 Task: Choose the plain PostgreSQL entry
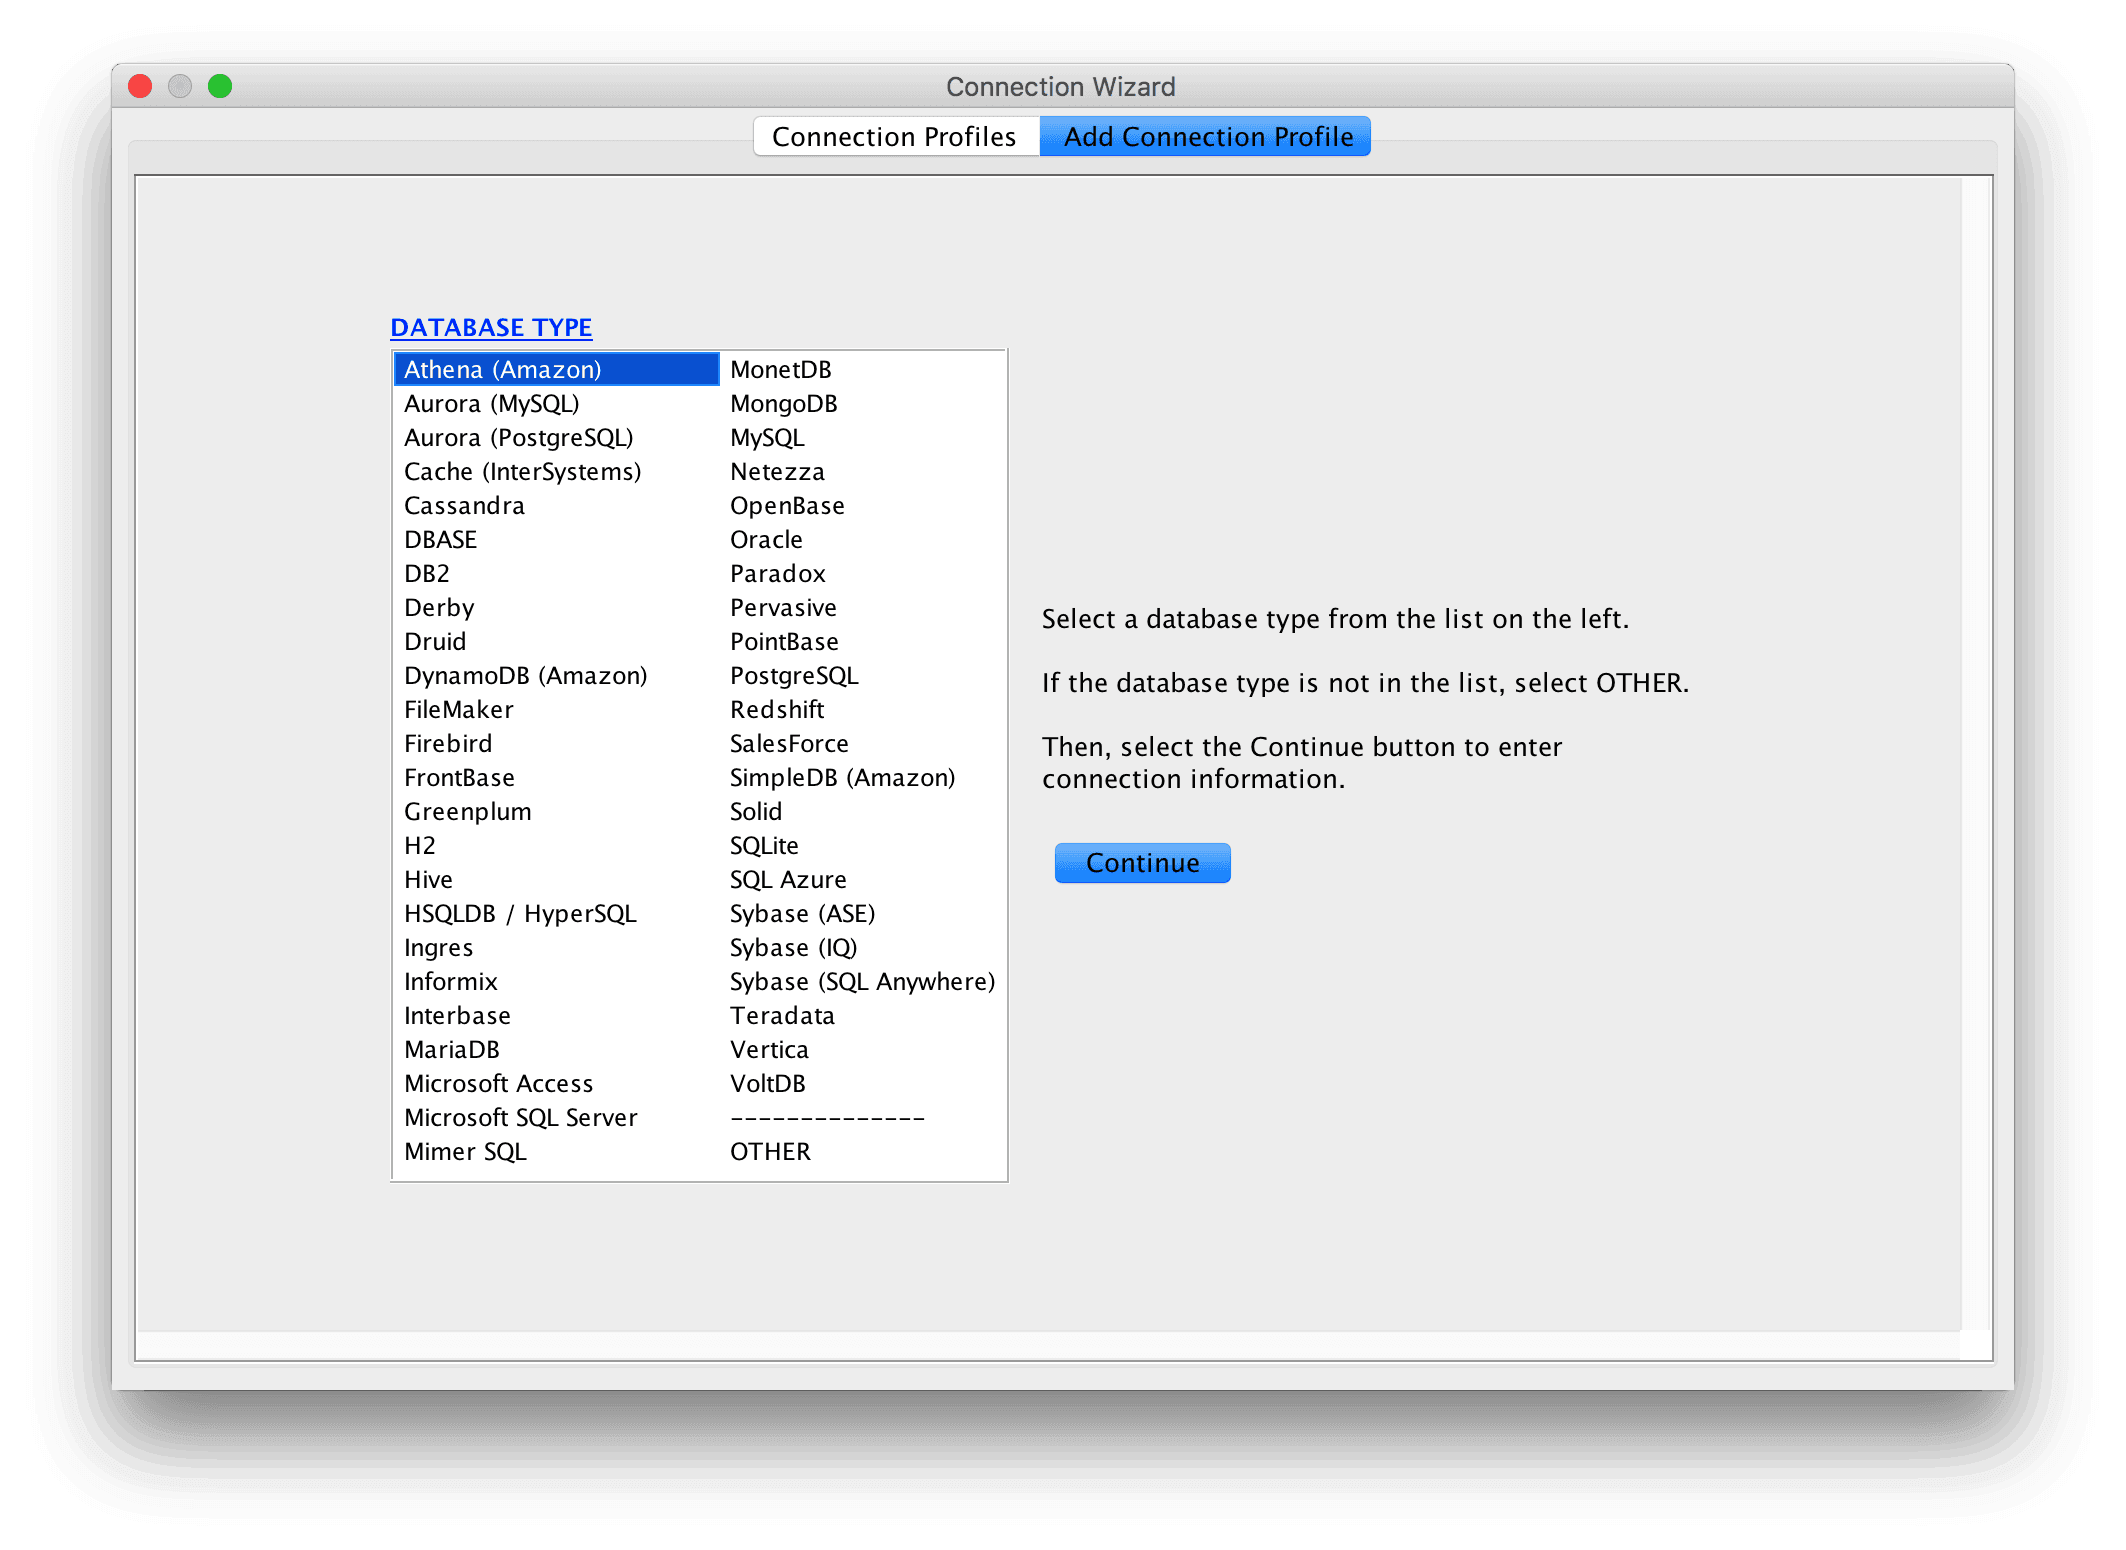tap(862, 675)
